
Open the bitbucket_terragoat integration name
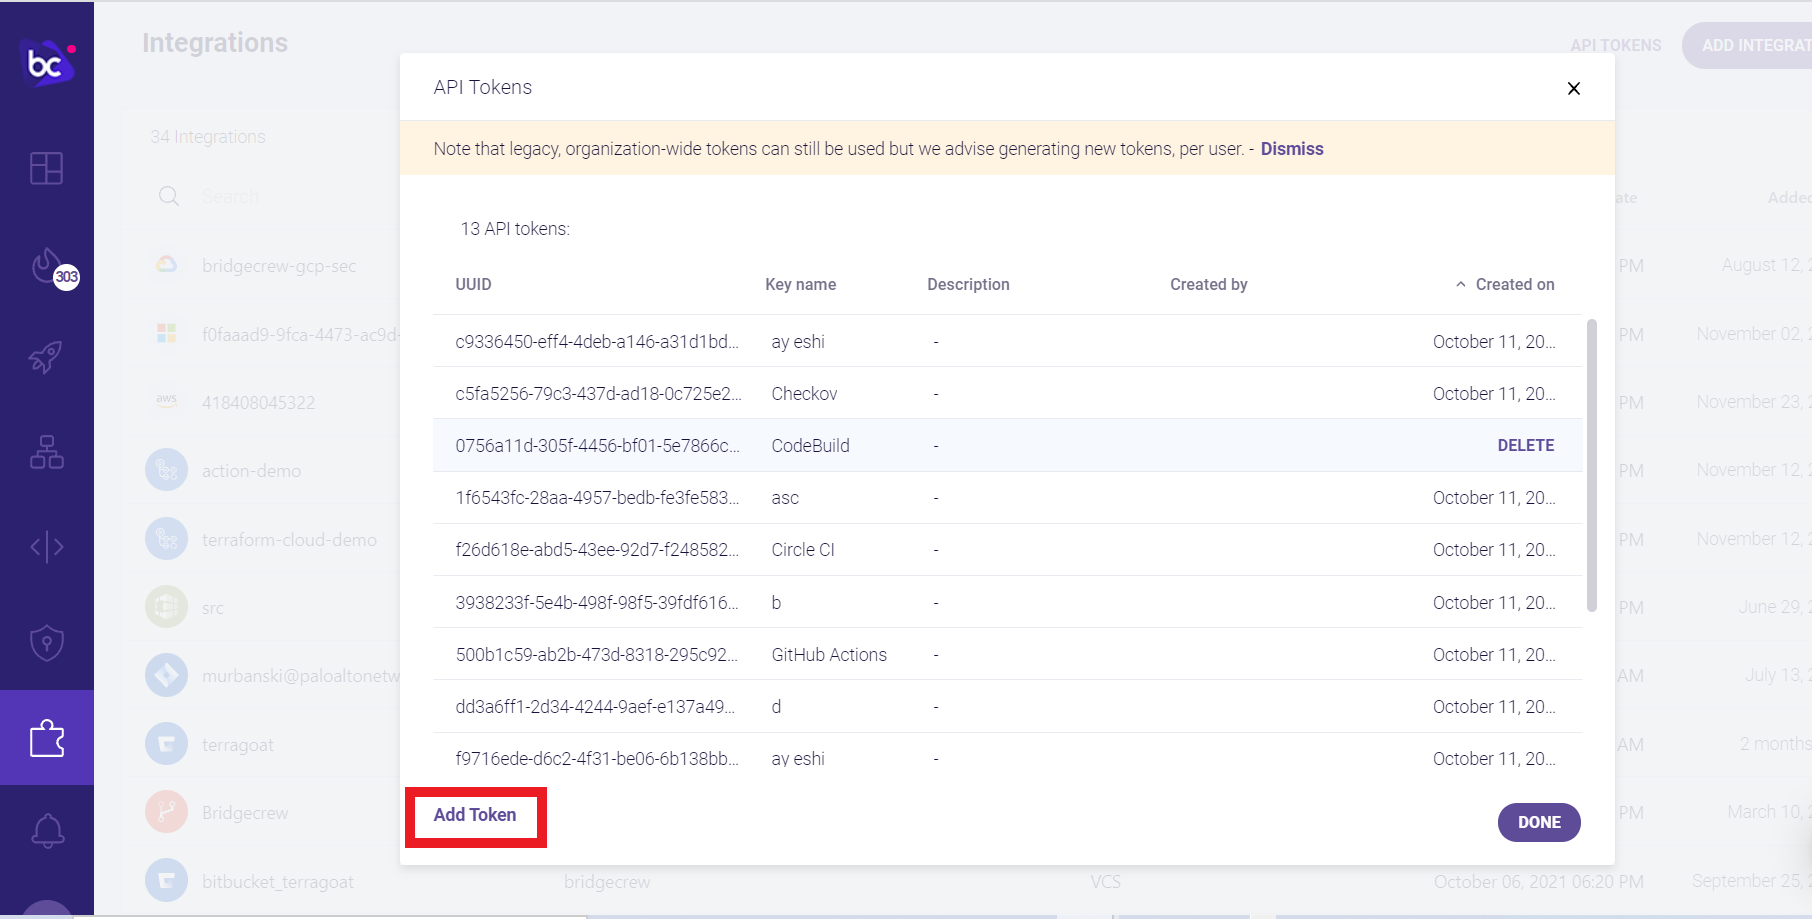click(278, 882)
